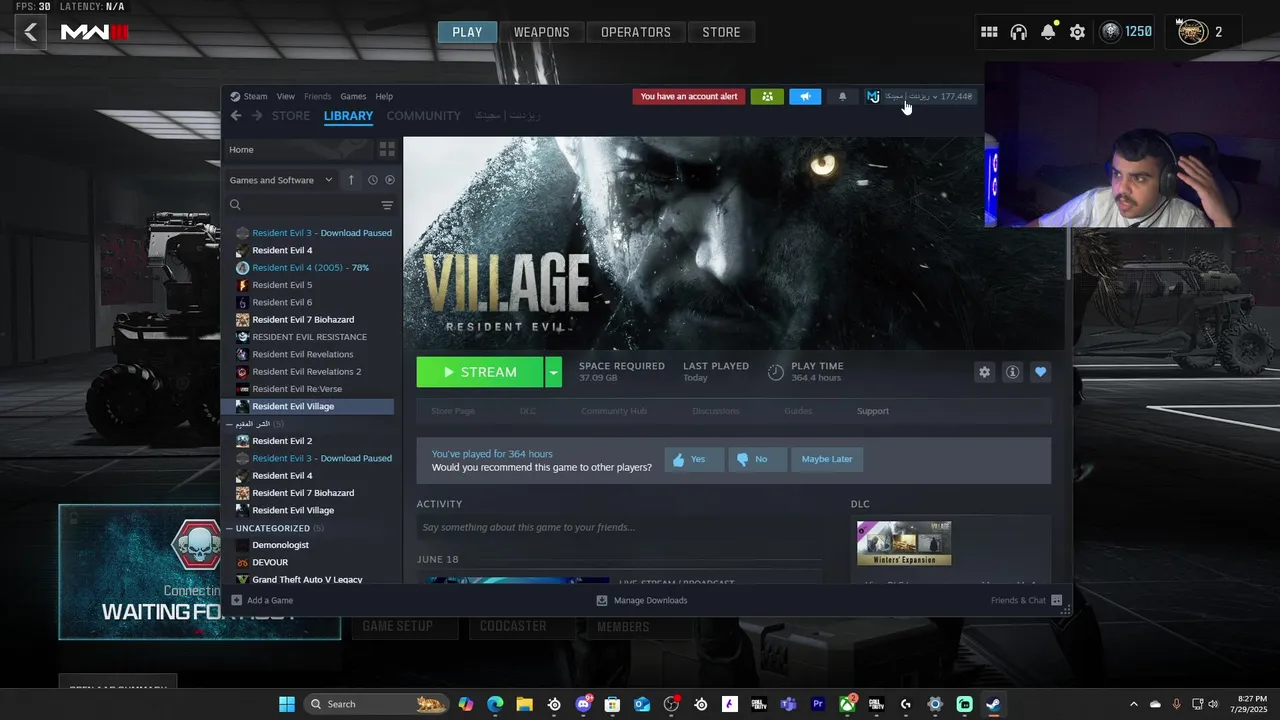Toggle microphone icon in system tray
This screenshot has height=720, width=1280.
point(1176,704)
